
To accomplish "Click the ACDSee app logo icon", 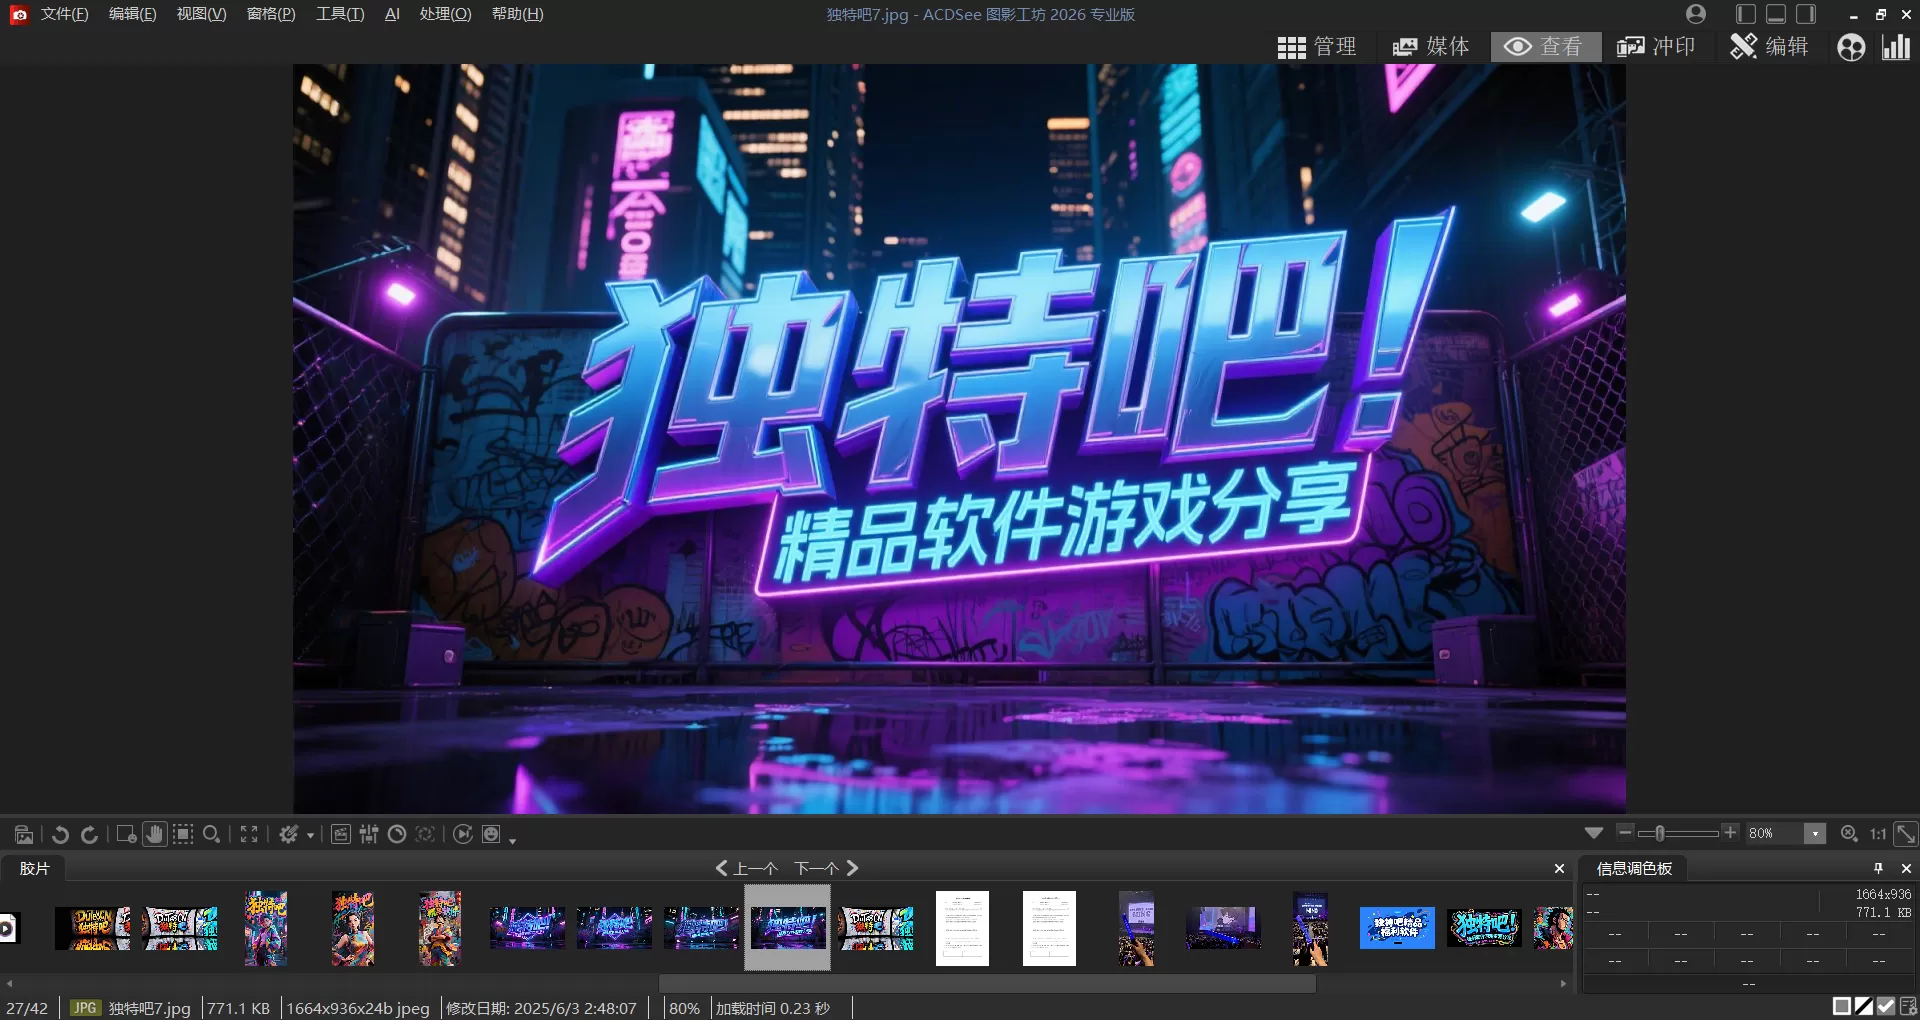I will click(19, 14).
